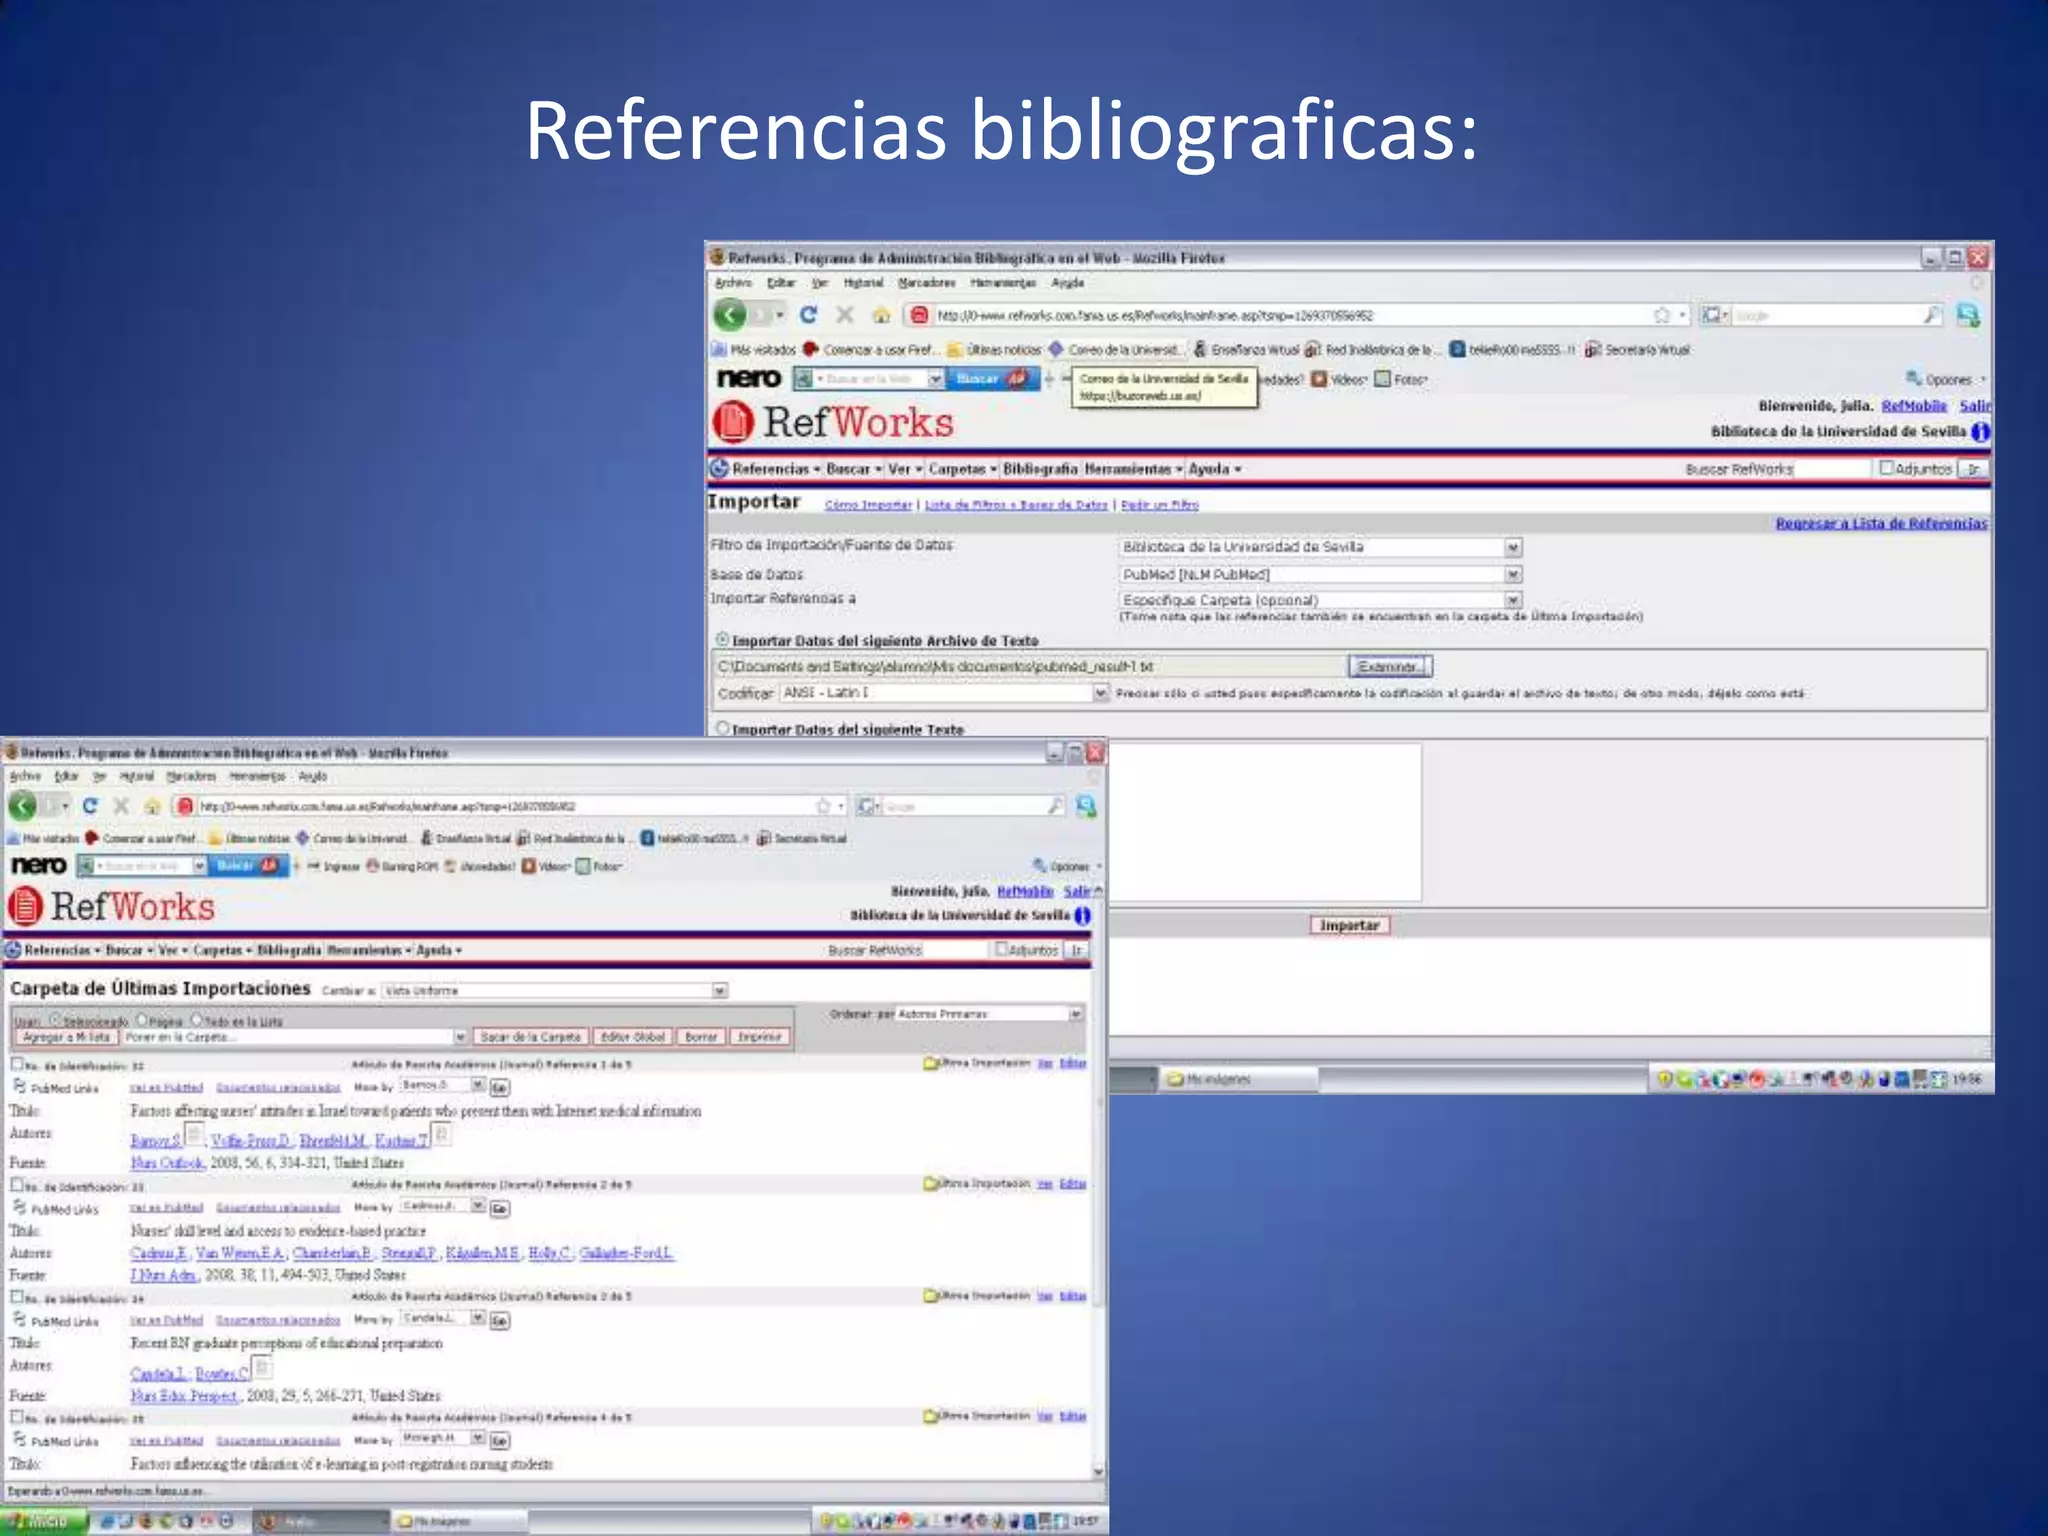The image size is (2048, 1536).
Task: Click Imprimir button
Action: (x=760, y=1037)
